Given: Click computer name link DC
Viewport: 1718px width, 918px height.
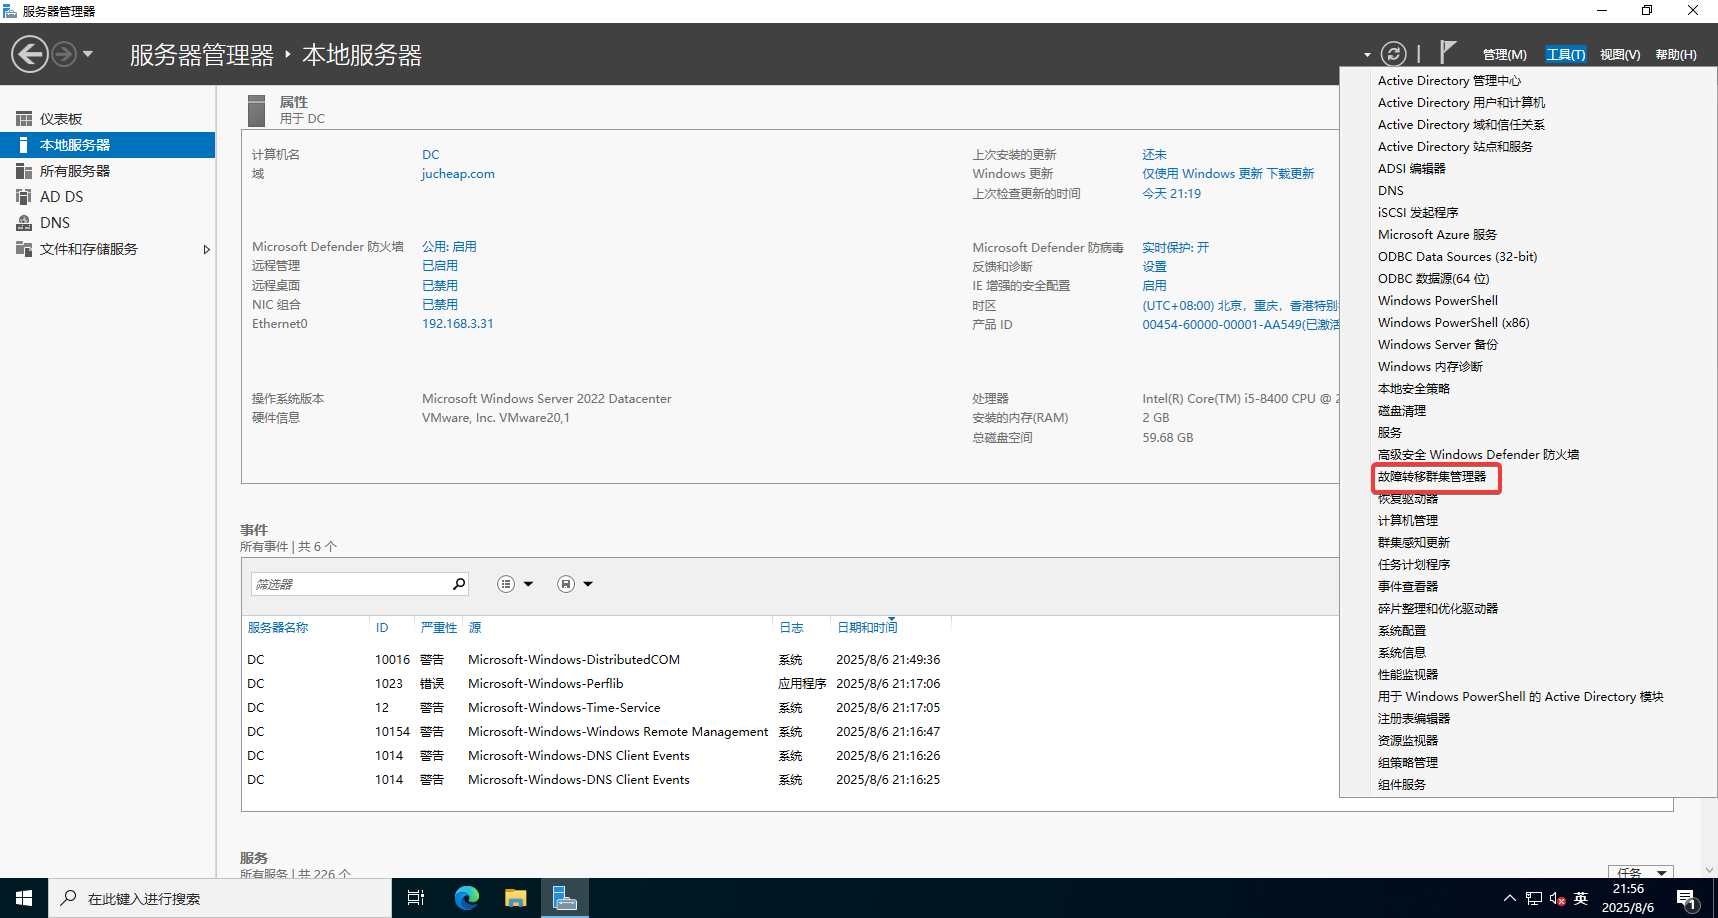Looking at the screenshot, I should (430, 155).
